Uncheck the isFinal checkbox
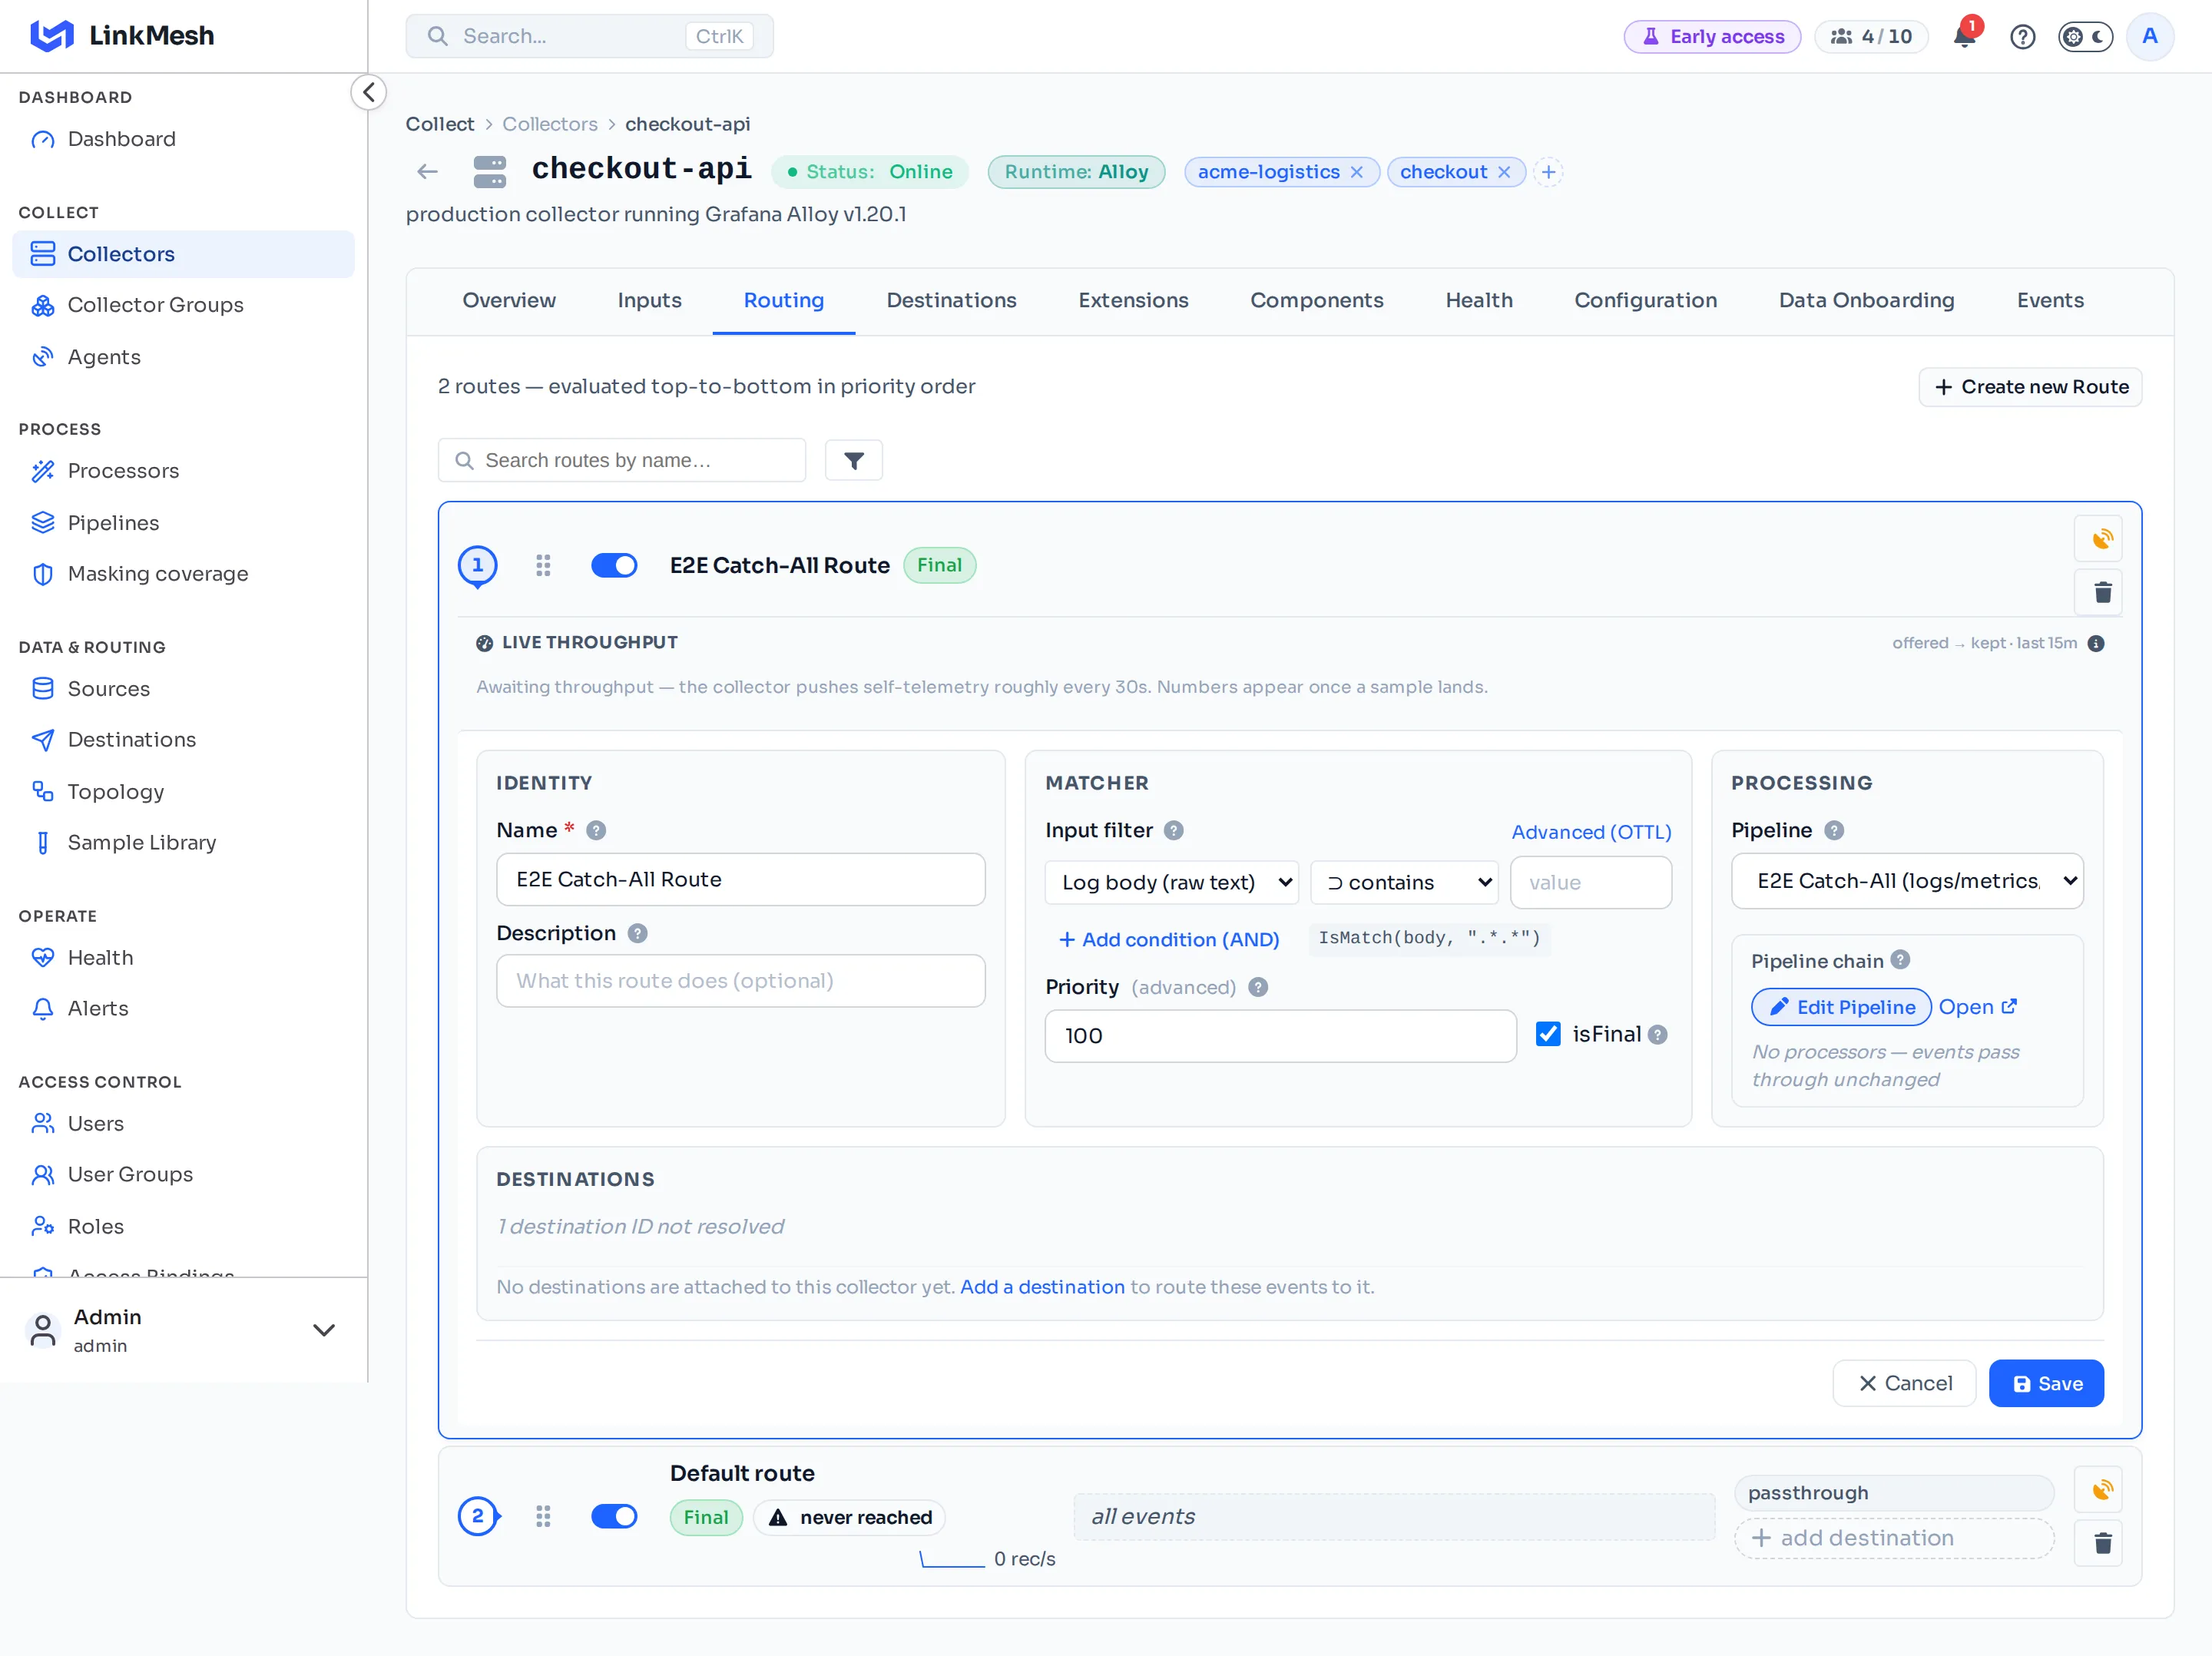The width and height of the screenshot is (2212, 1656). coord(1548,1034)
